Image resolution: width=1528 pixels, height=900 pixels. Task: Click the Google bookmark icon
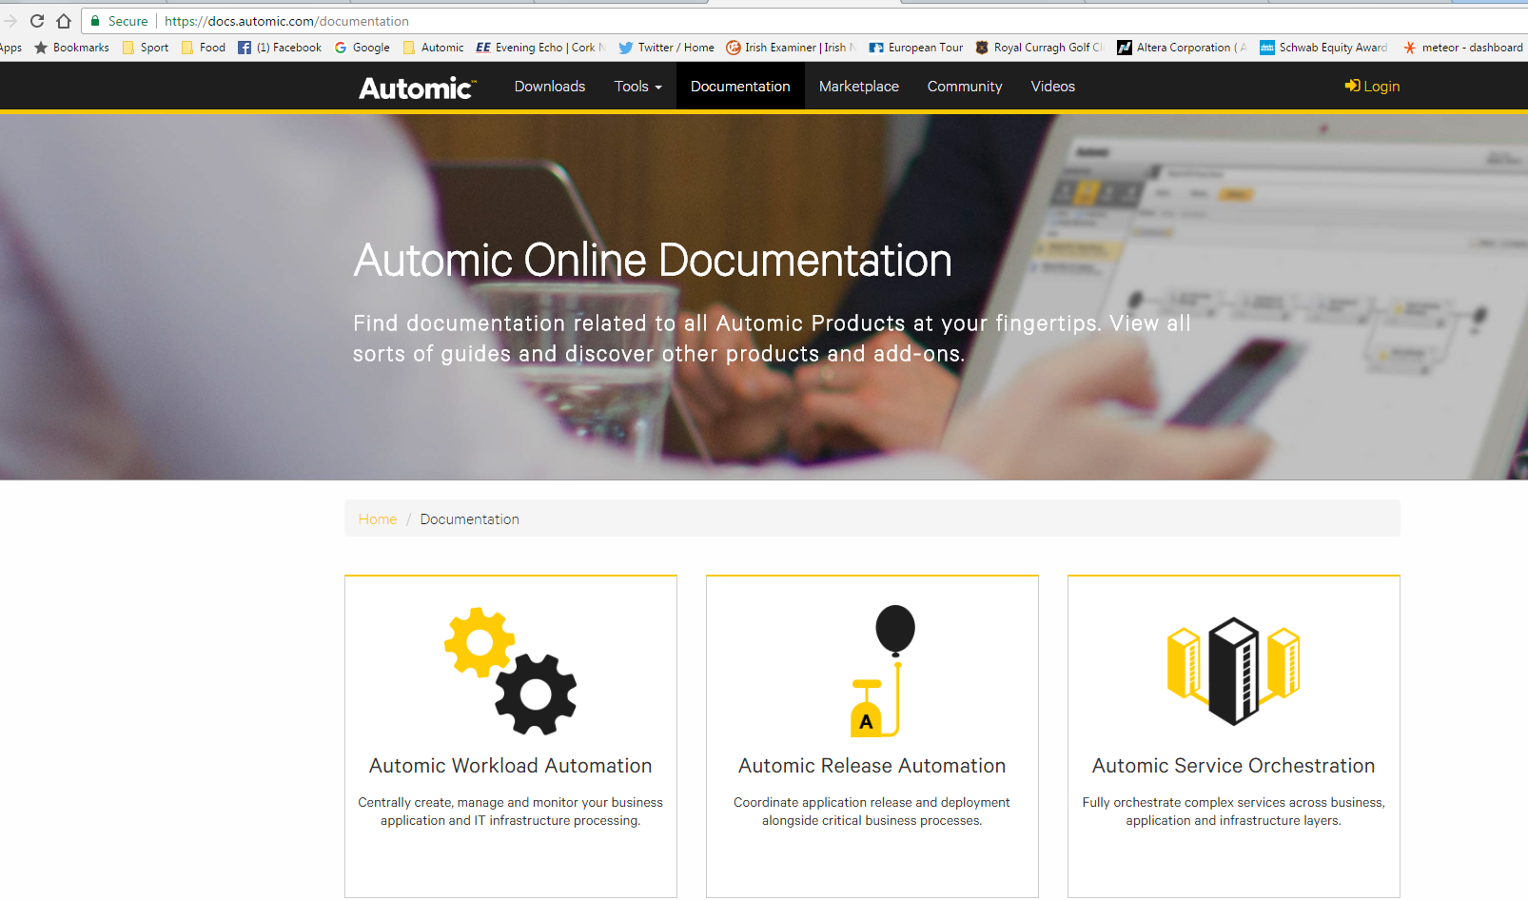[x=341, y=46]
